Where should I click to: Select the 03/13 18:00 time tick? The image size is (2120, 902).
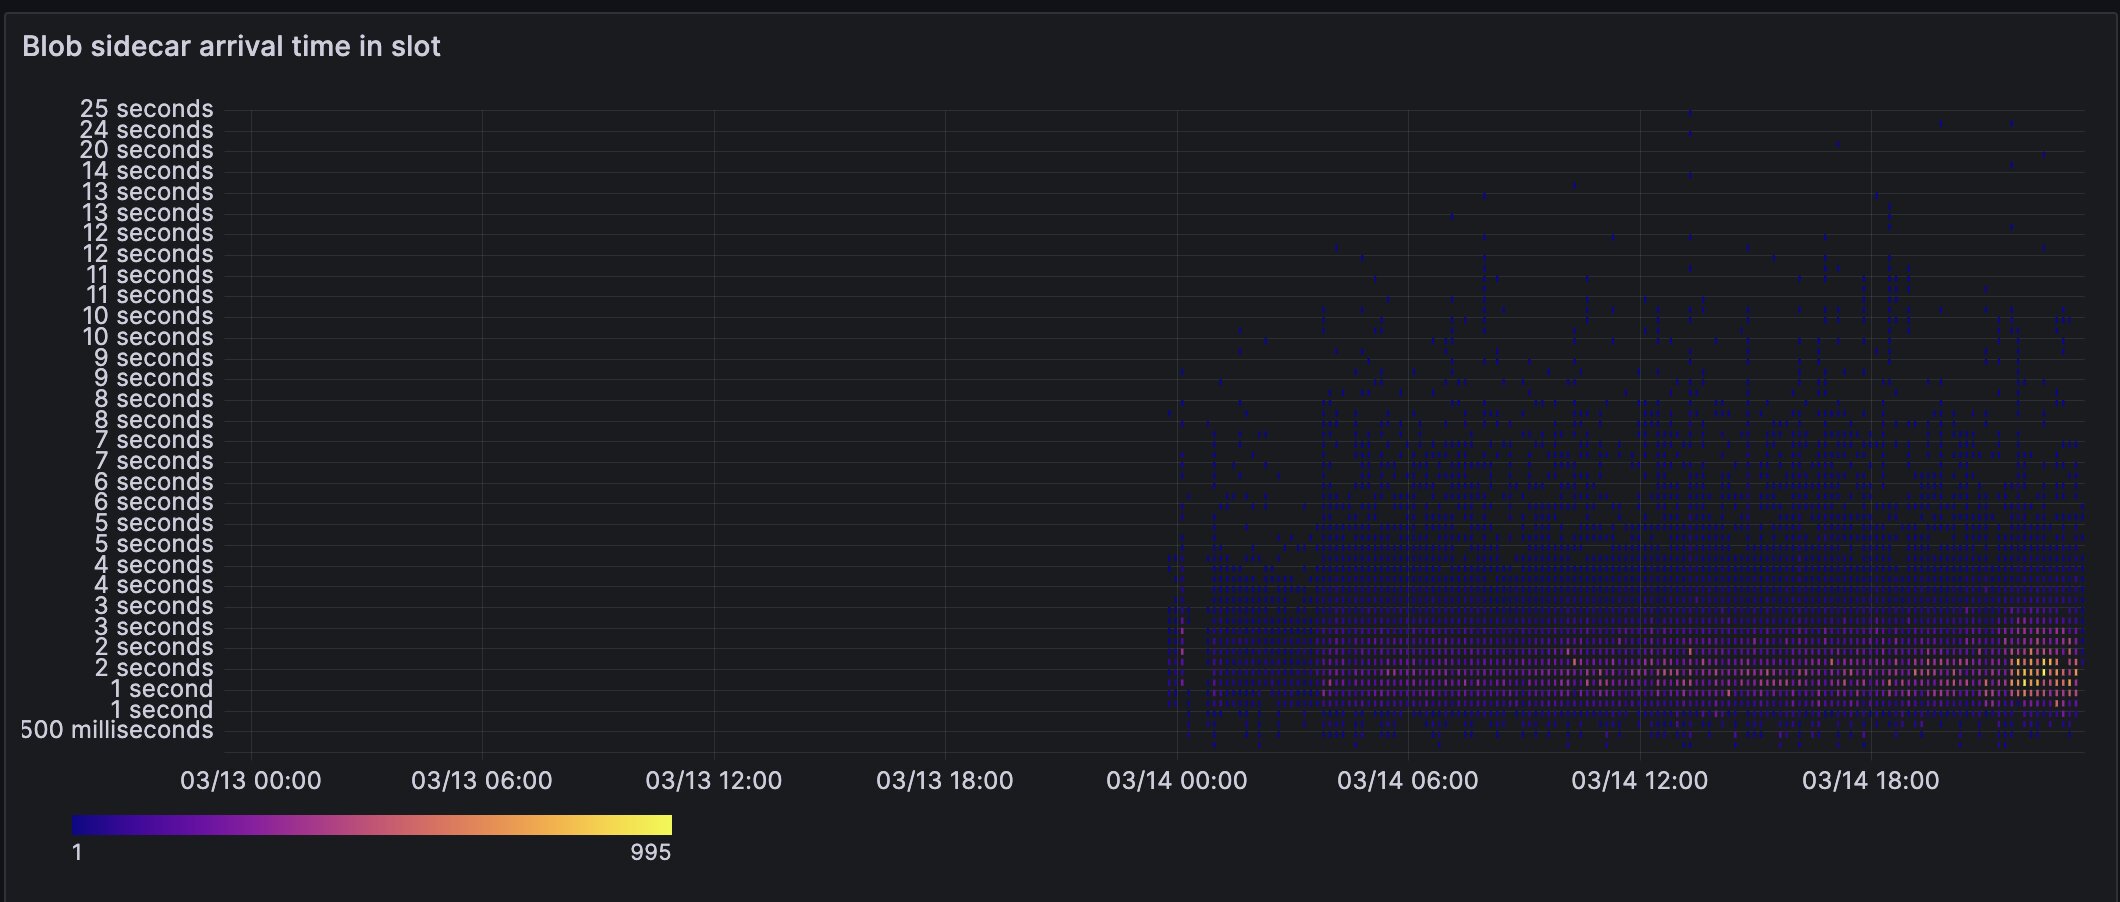[944, 781]
